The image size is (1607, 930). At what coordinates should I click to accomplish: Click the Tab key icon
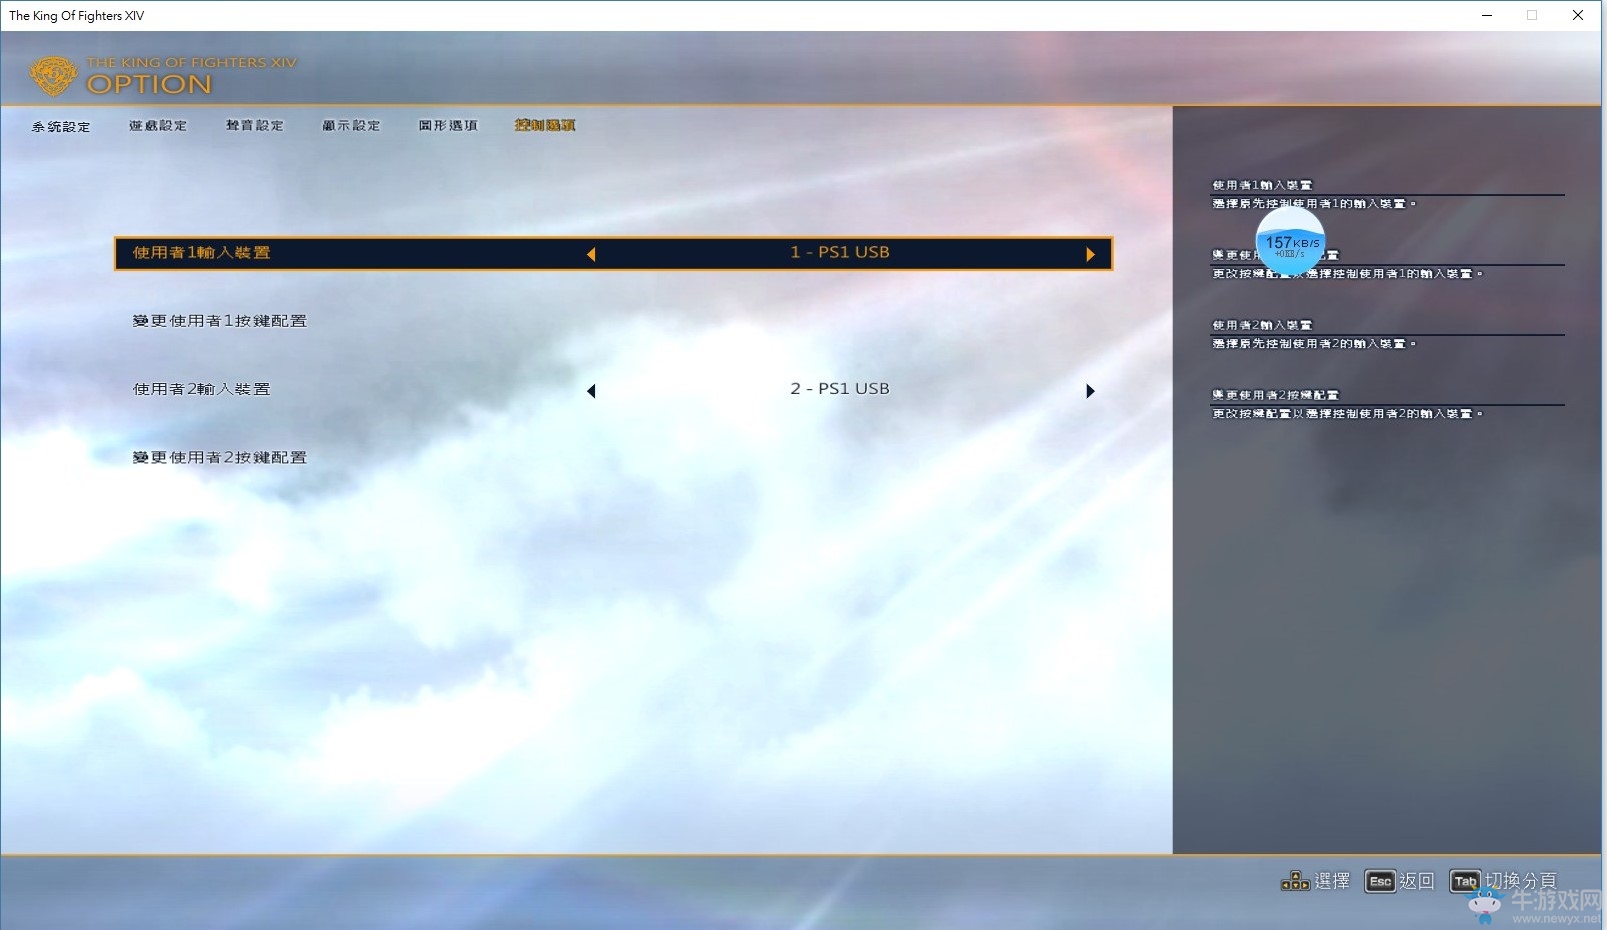(x=1465, y=881)
